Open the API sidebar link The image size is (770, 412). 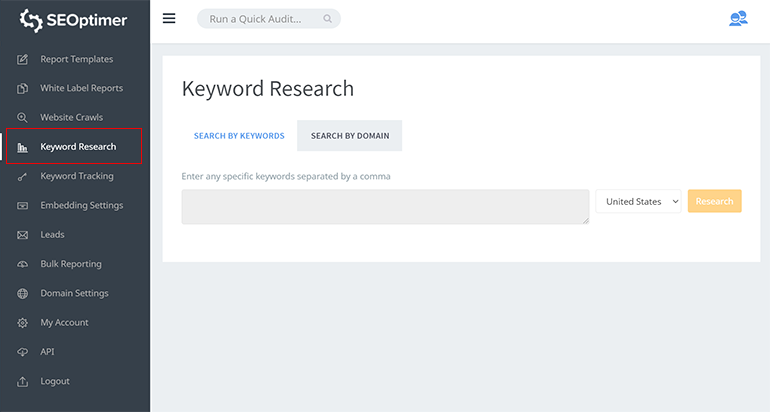point(47,352)
